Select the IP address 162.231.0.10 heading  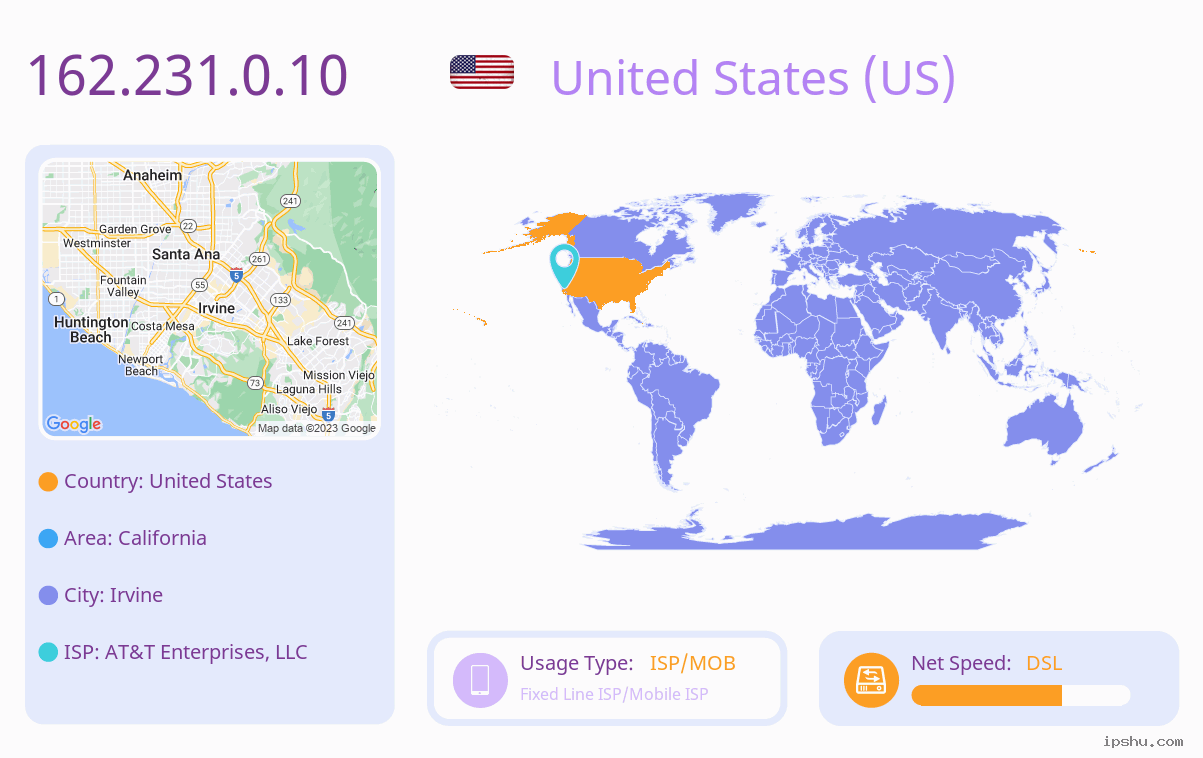187,75
